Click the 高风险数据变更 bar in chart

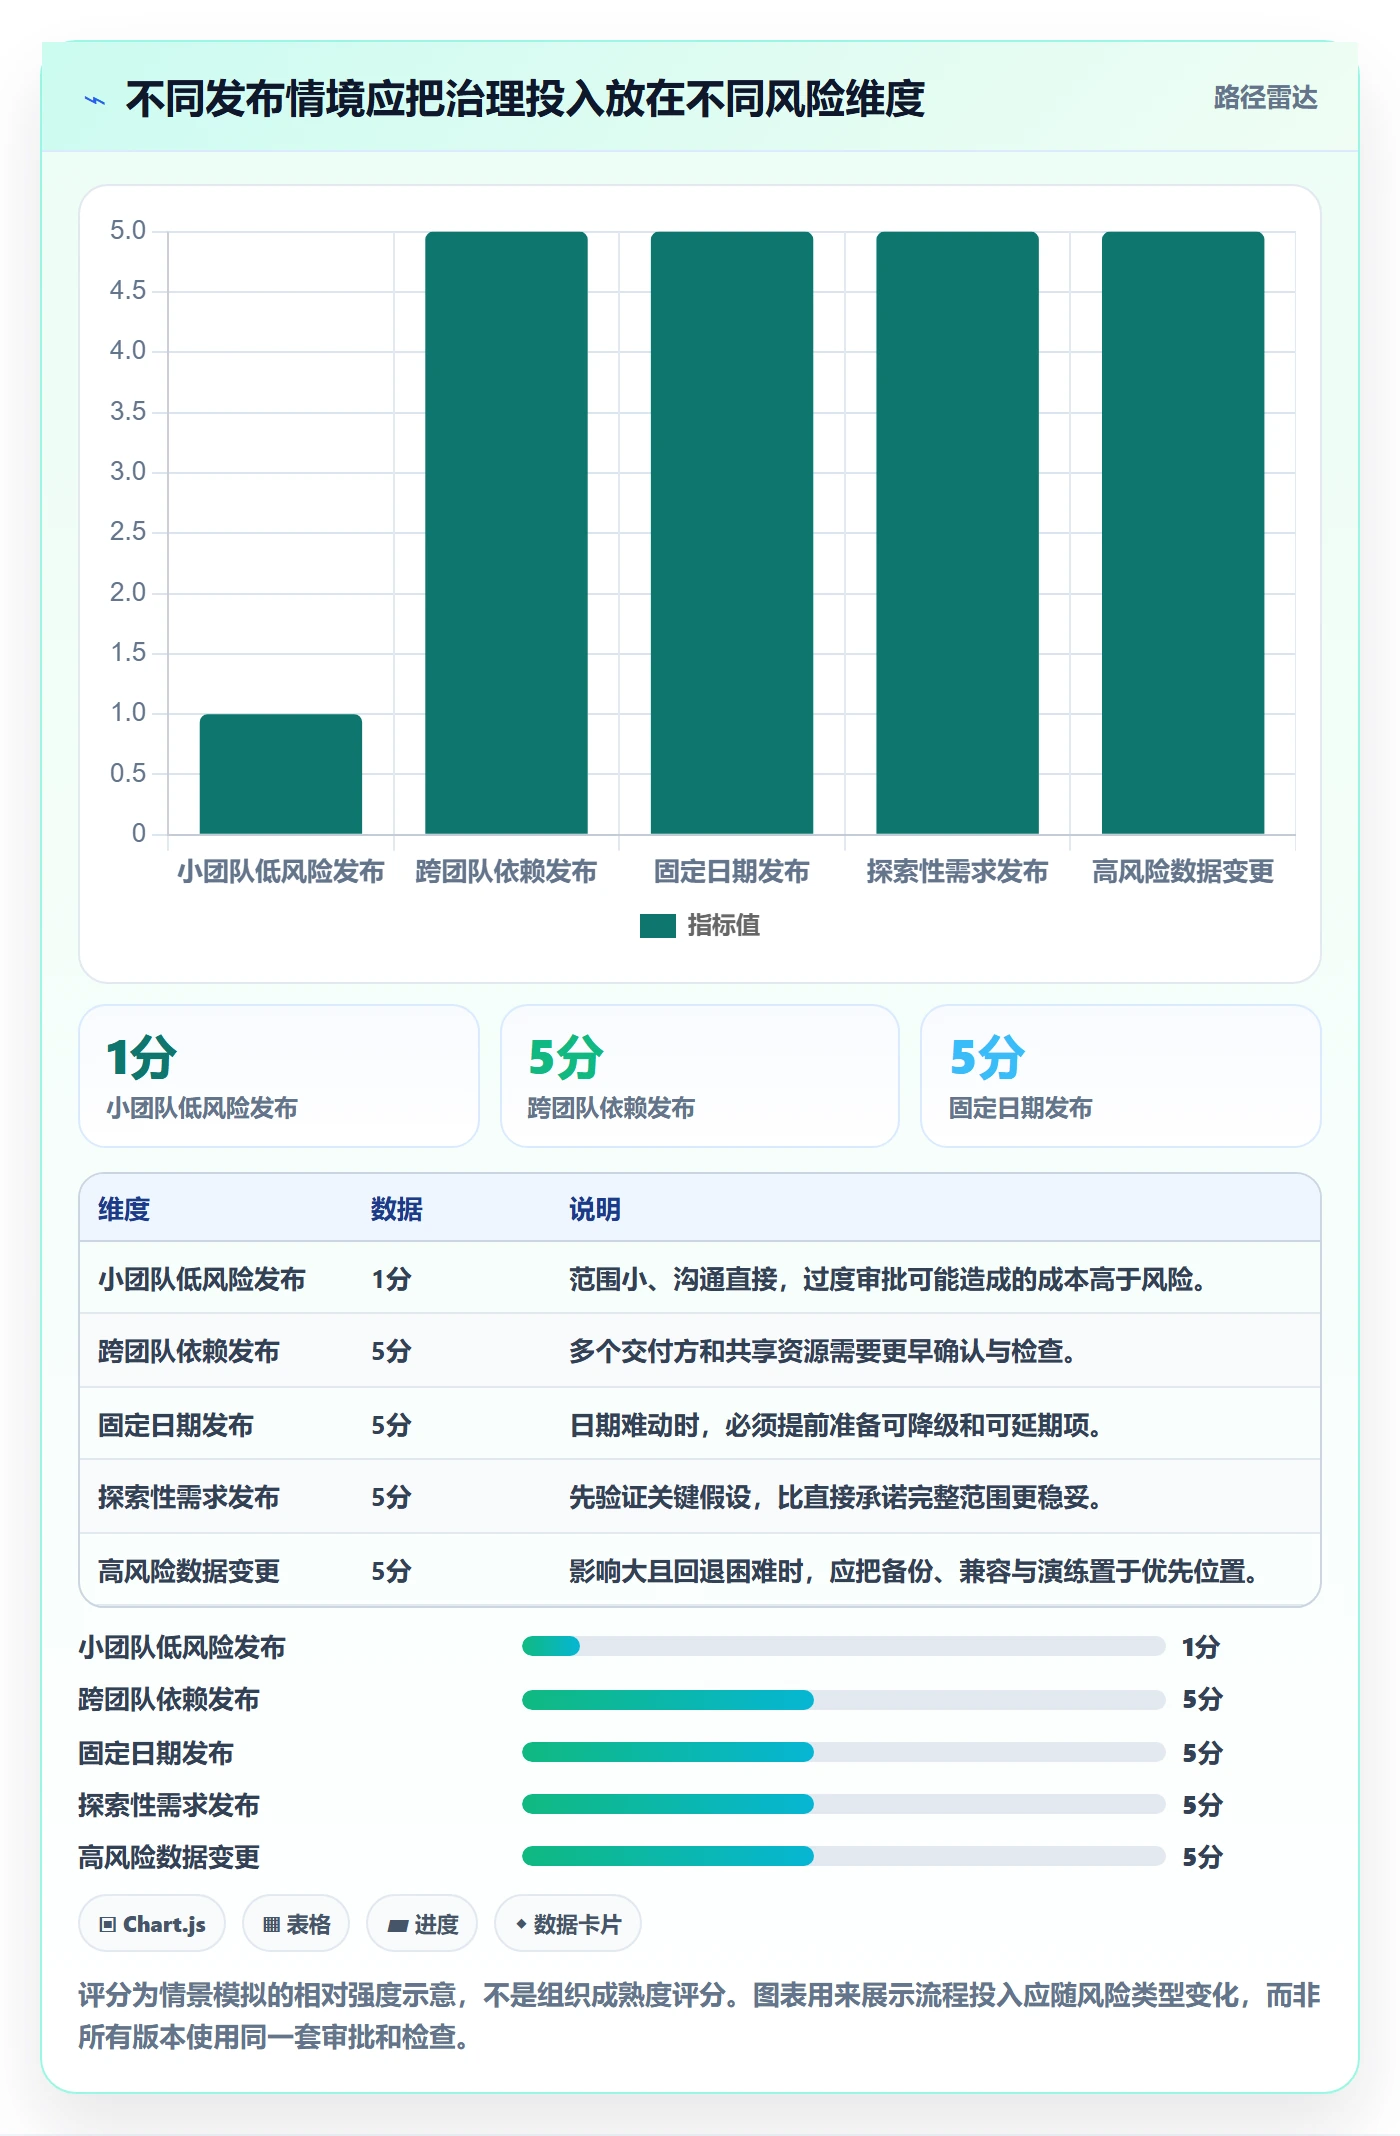[x=1183, y=533]
